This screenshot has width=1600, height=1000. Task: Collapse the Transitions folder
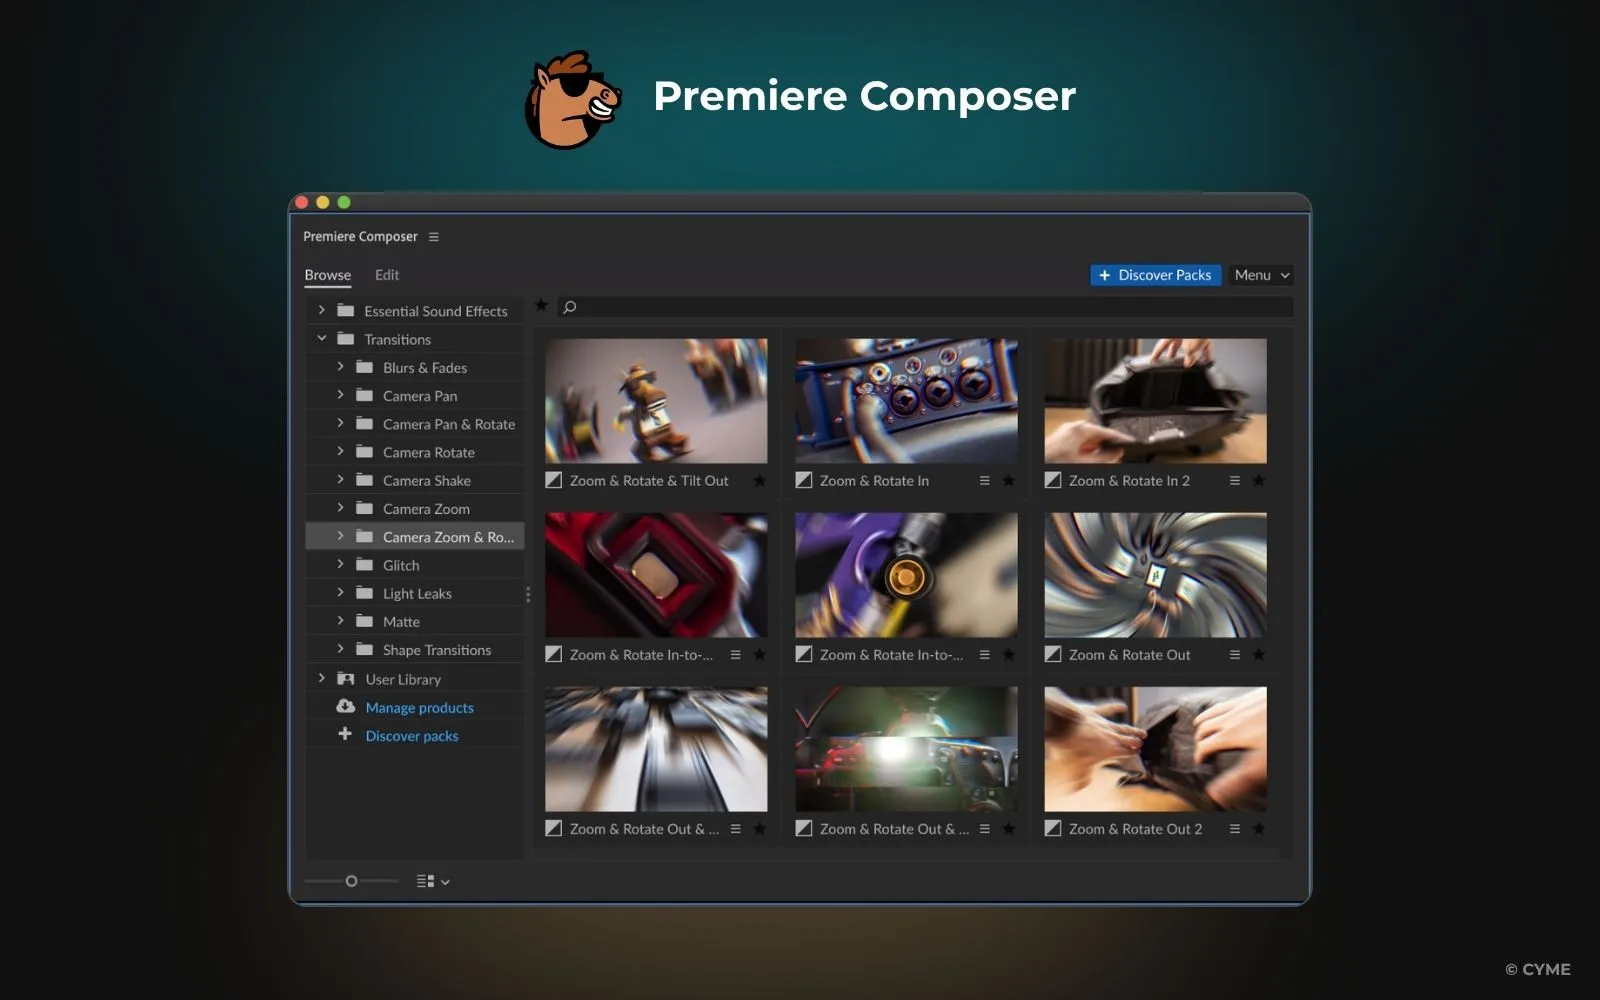(322, 338)
